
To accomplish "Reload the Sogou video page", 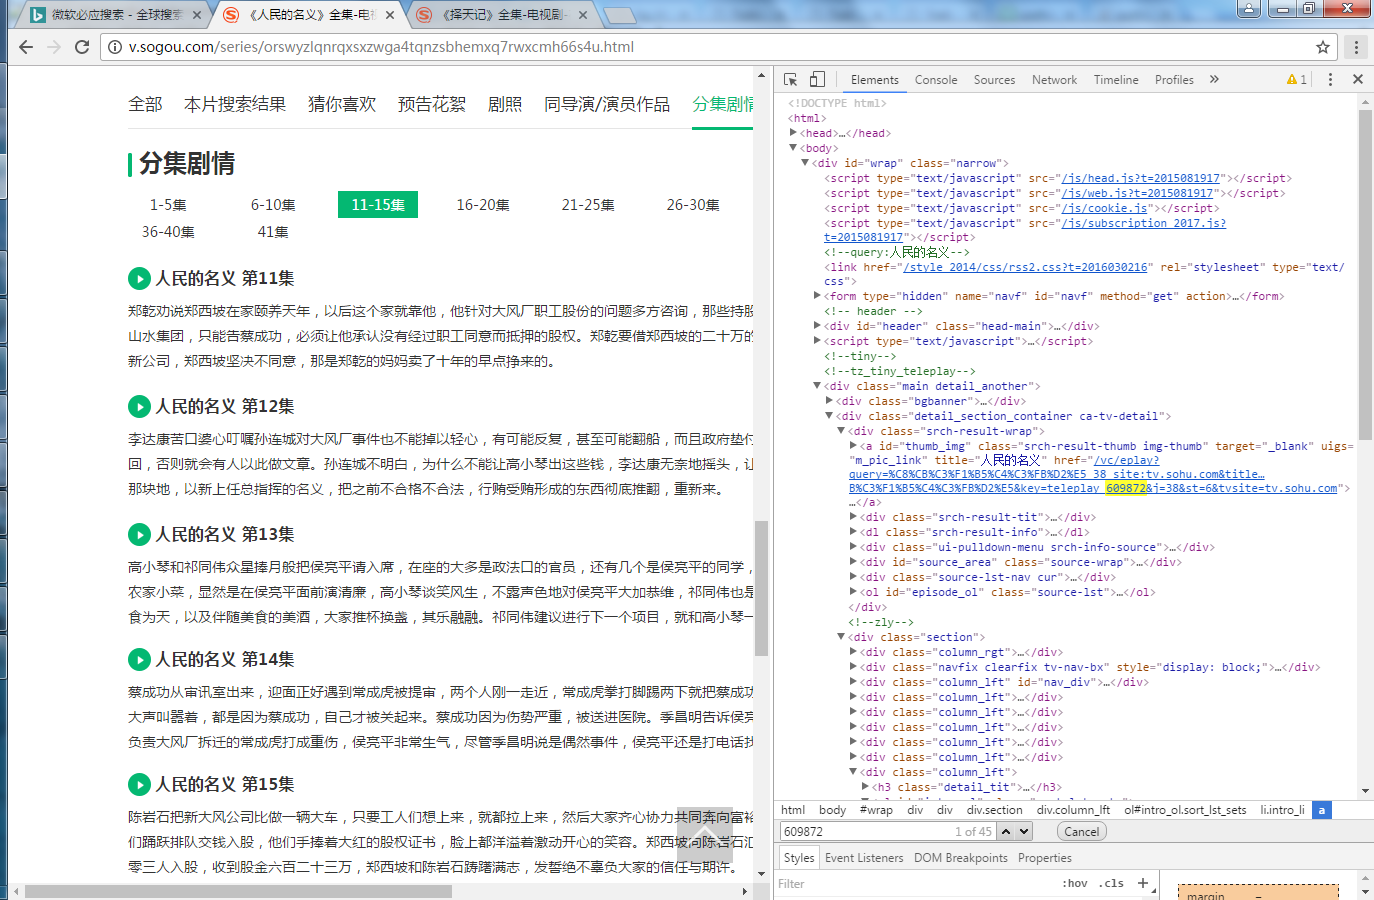I will coord(82,46).
